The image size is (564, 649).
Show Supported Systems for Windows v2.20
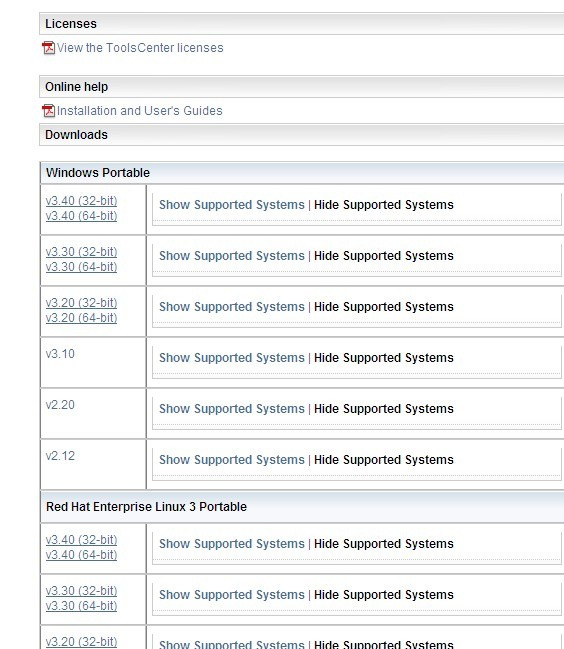[x=232, y=409]
